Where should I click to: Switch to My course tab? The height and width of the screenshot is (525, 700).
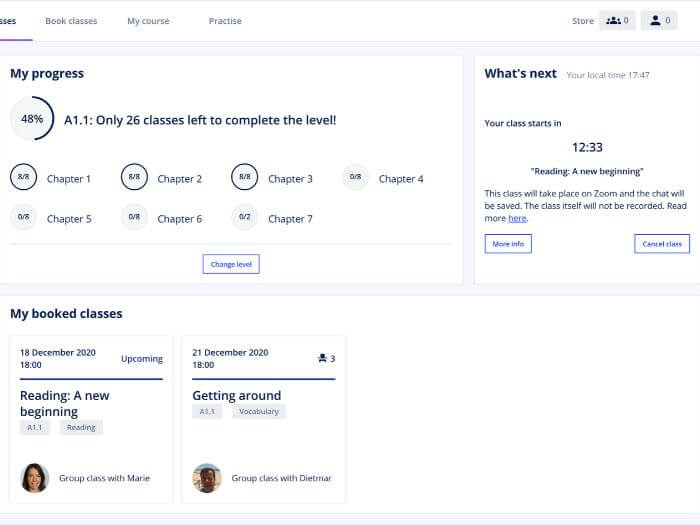[148, 21]
